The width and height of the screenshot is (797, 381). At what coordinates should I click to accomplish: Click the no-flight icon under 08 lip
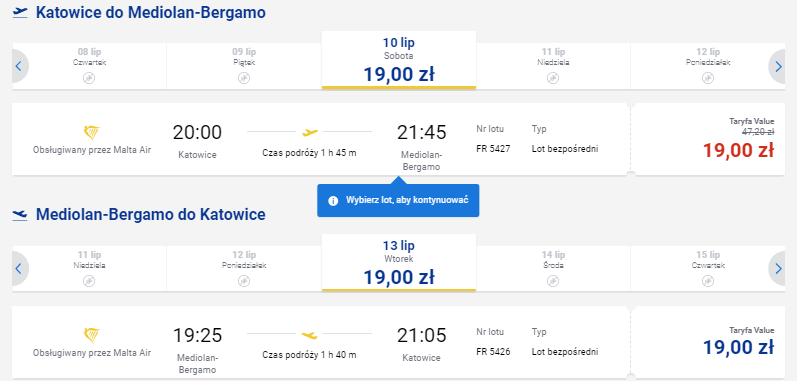pyautogui.click(x=89, y=78)
